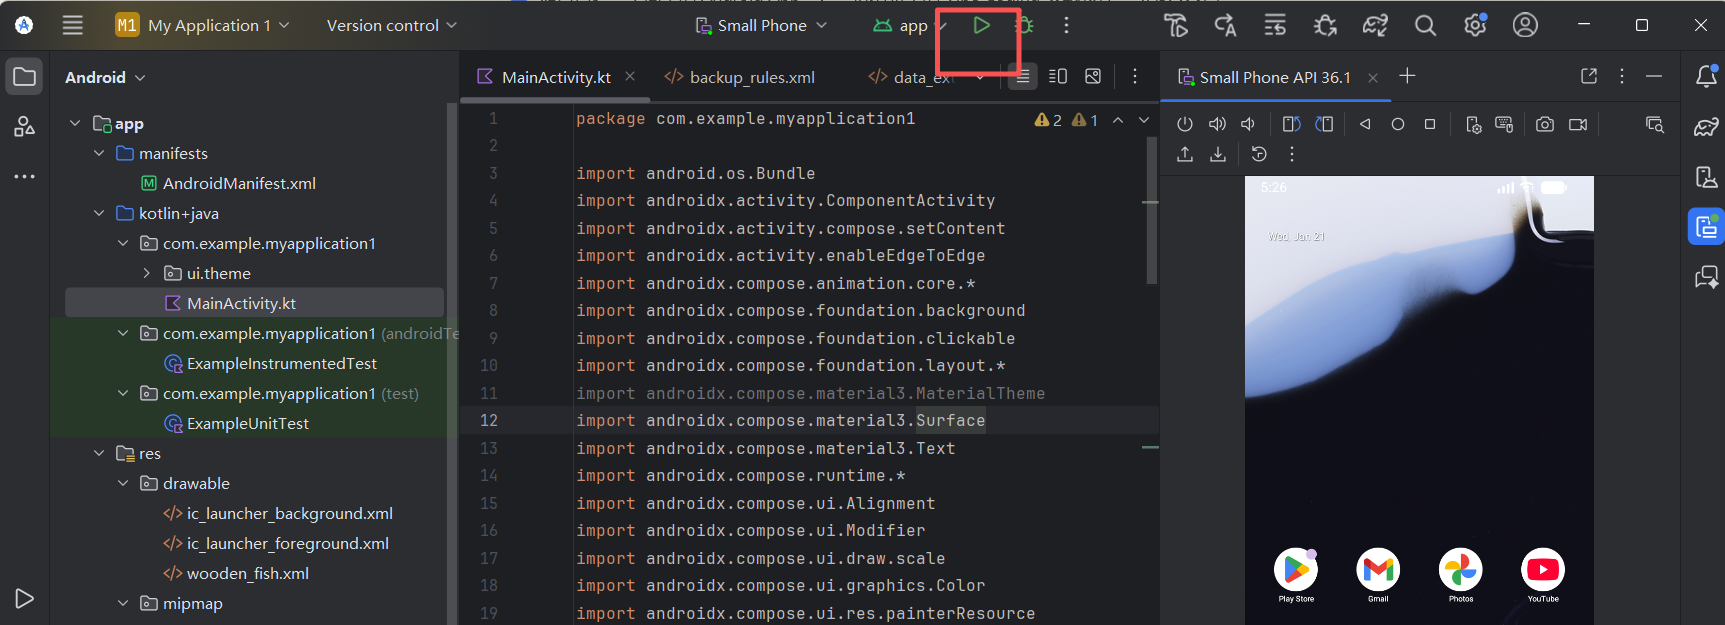Screen dimensions: 1725x625
Task: Switch editor to Code-only view
Action: [1022, 77]
